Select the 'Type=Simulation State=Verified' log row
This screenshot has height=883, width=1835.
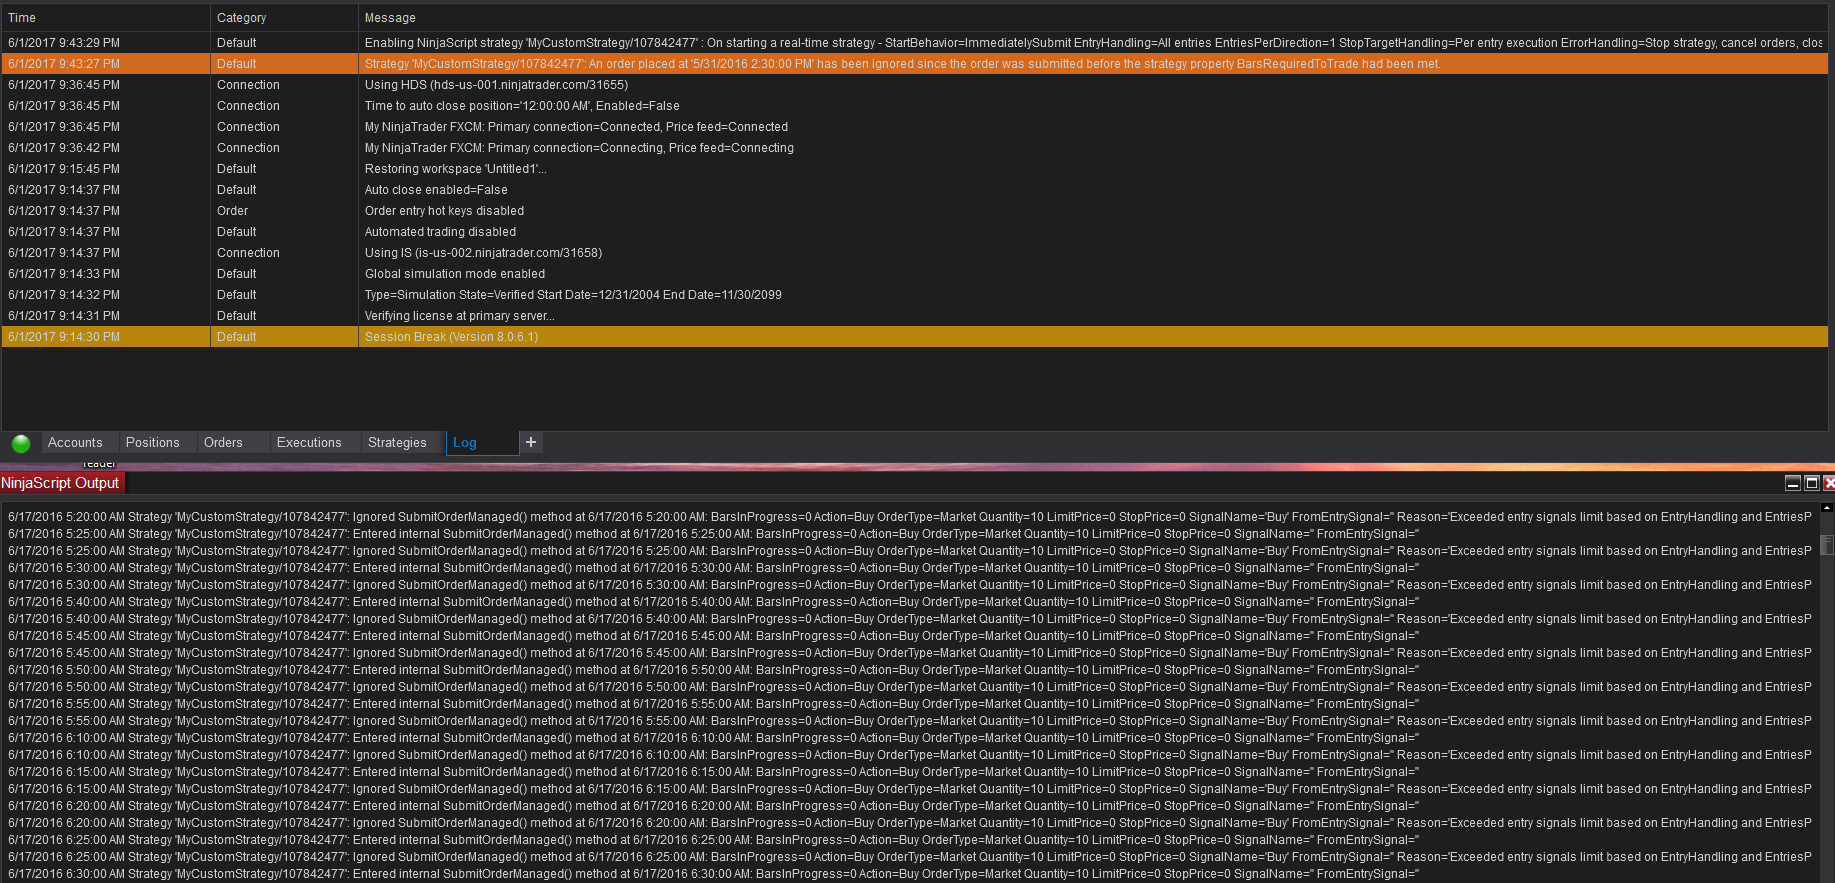(915, 295)
